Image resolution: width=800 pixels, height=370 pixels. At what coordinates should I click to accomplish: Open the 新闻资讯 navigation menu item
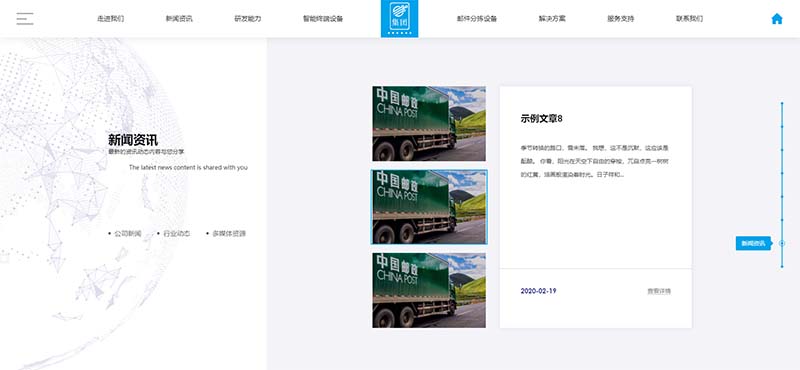pos(179,19)
